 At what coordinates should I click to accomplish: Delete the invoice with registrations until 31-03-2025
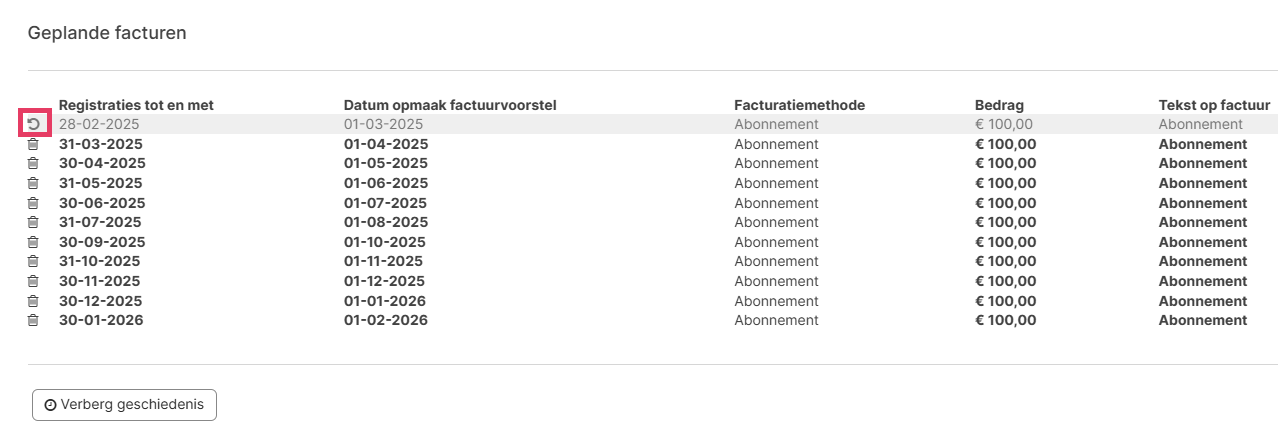(x=33, y=144)
